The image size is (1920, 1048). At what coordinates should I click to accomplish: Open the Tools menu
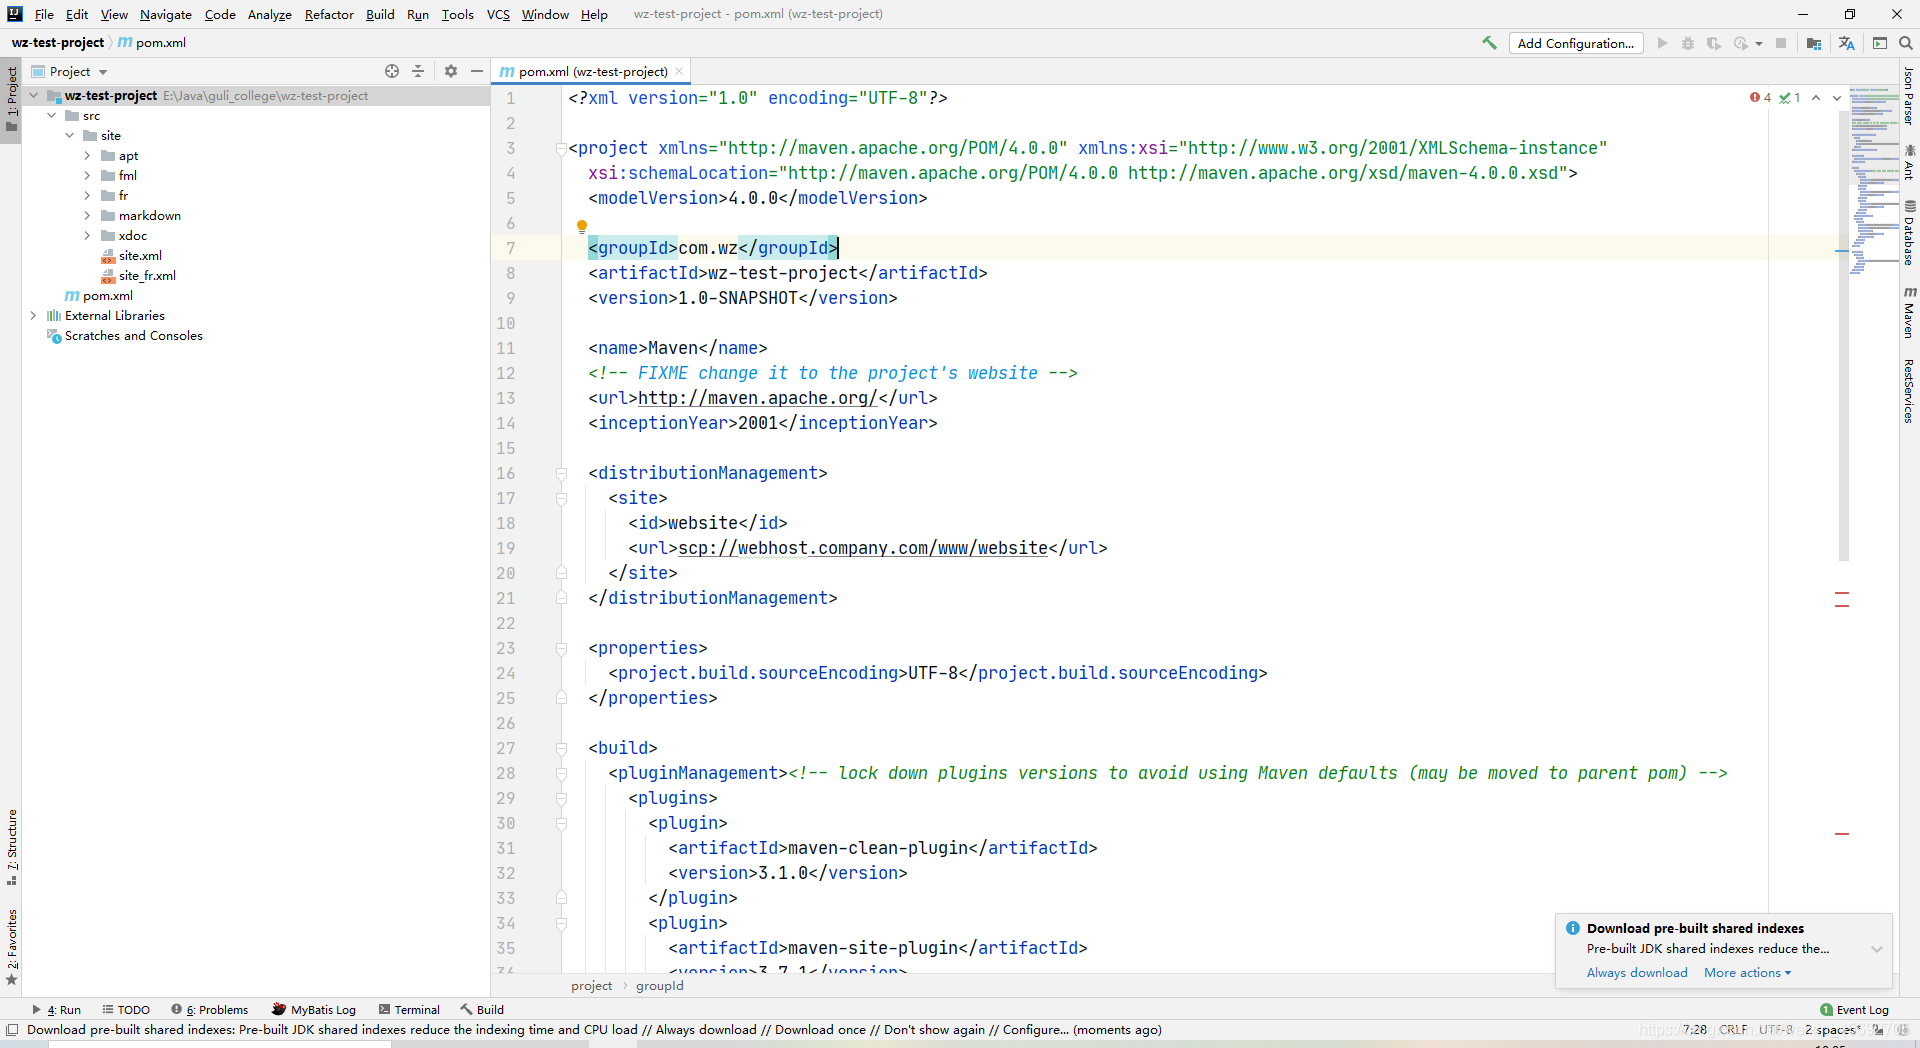458,14
